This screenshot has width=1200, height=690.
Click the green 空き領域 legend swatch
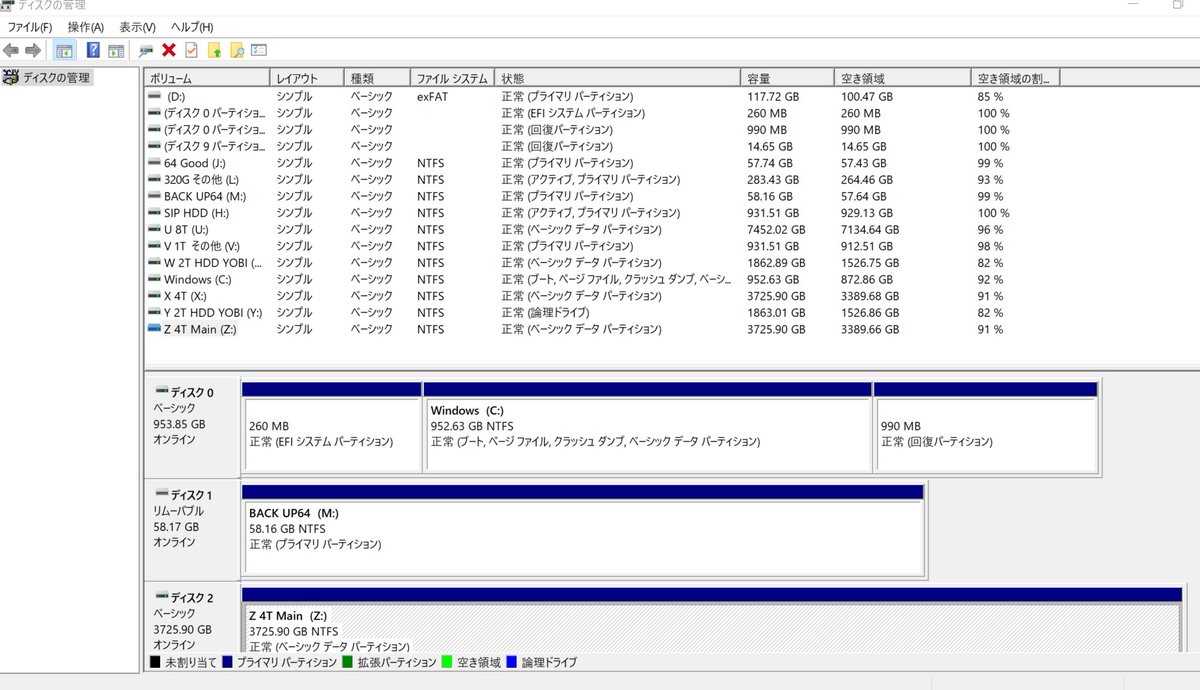point(449,662)
